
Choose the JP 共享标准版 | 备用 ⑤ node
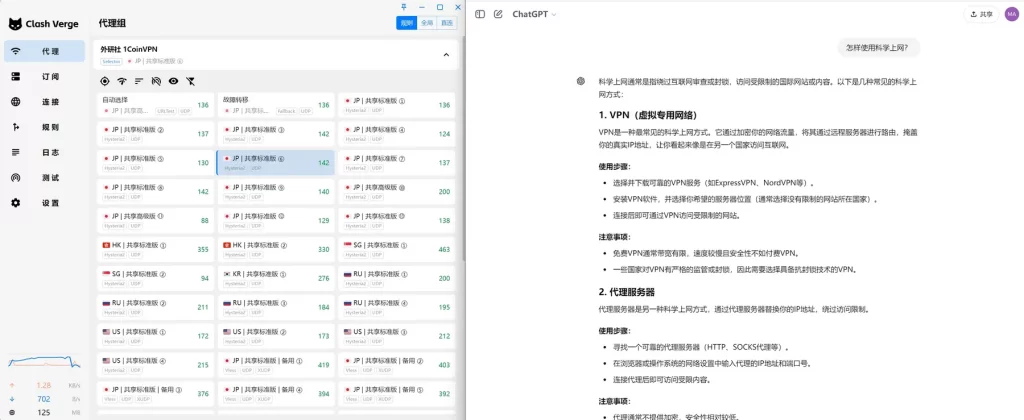[x=396, y=393]
